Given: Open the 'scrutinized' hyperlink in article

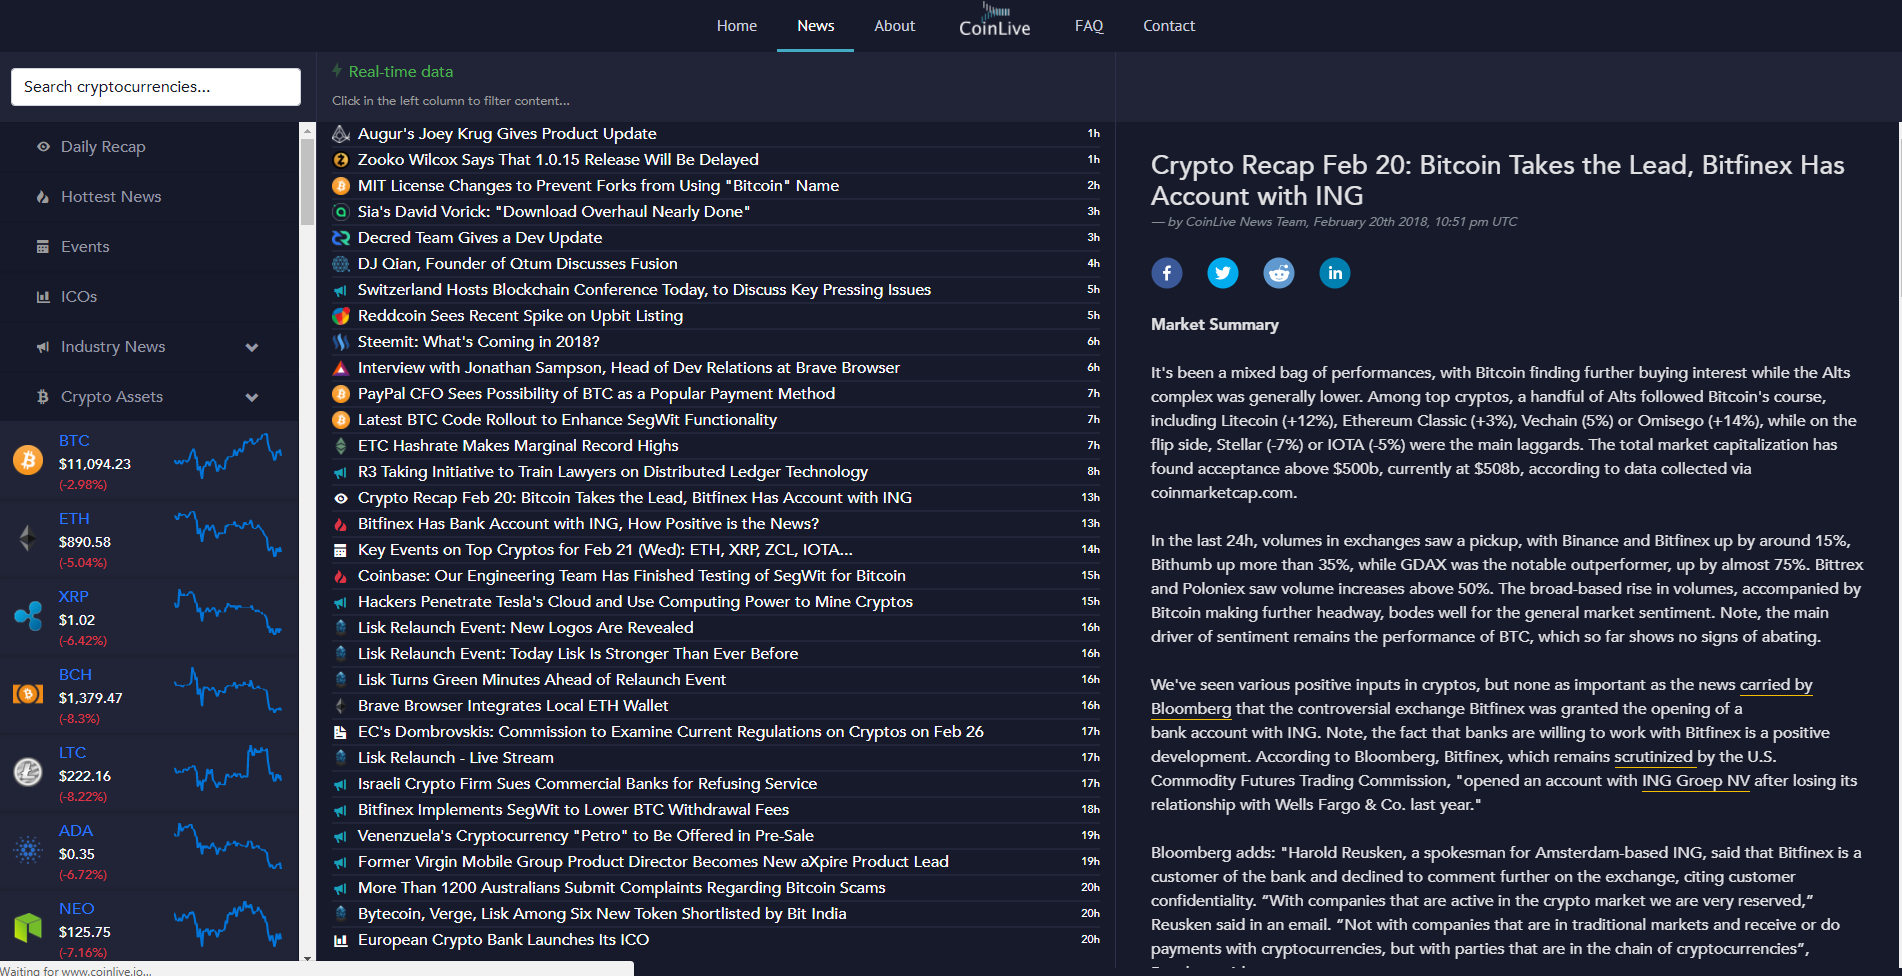Looking at the screenshot, I should [1653, 757].
